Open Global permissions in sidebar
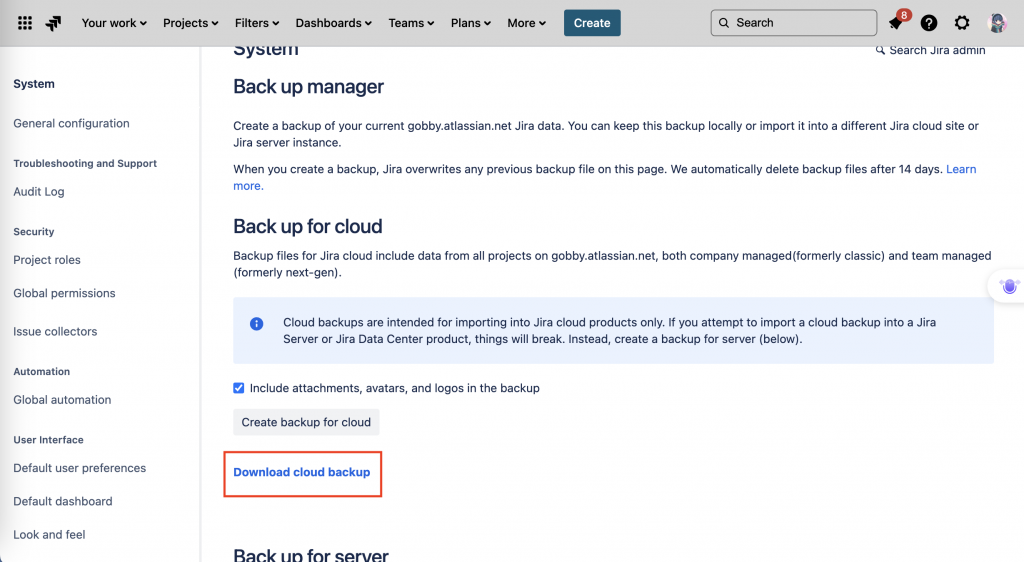The width and height of the screenshot is (1024, 562). pyautogui.click(x=64, y=293)
